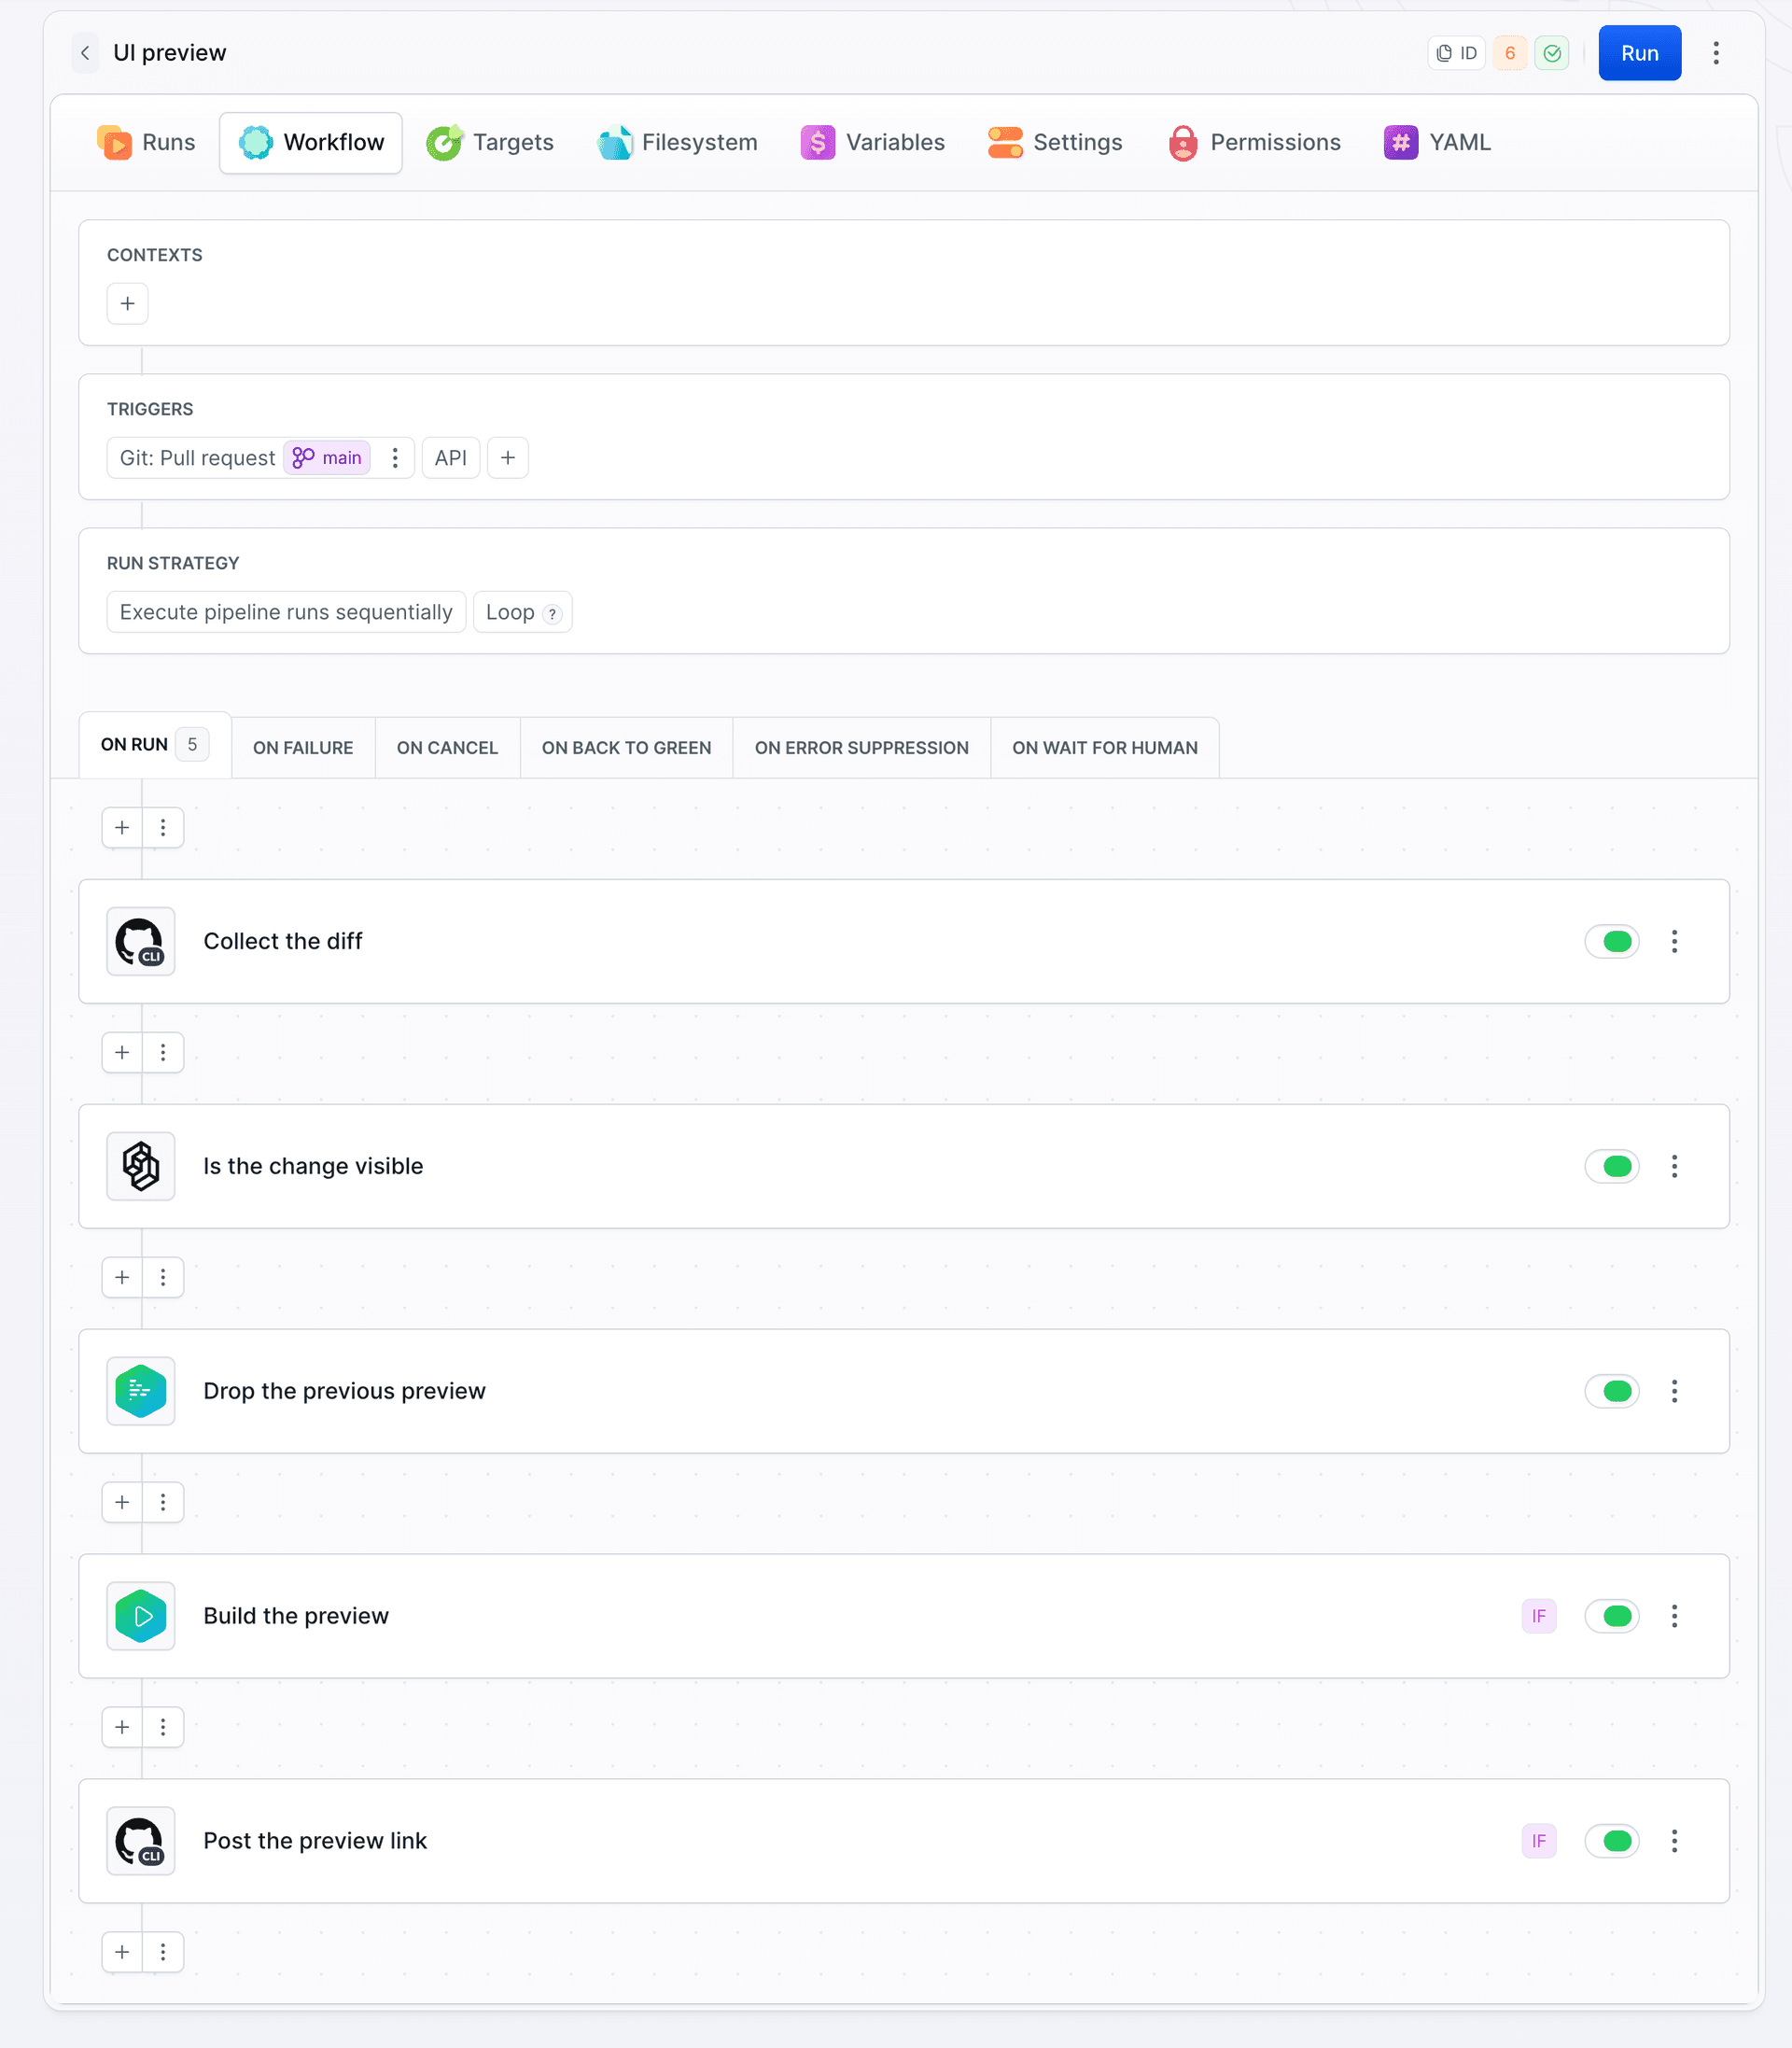Change Execute pipeline runs sequentially strategy

[x=286, y=612]
